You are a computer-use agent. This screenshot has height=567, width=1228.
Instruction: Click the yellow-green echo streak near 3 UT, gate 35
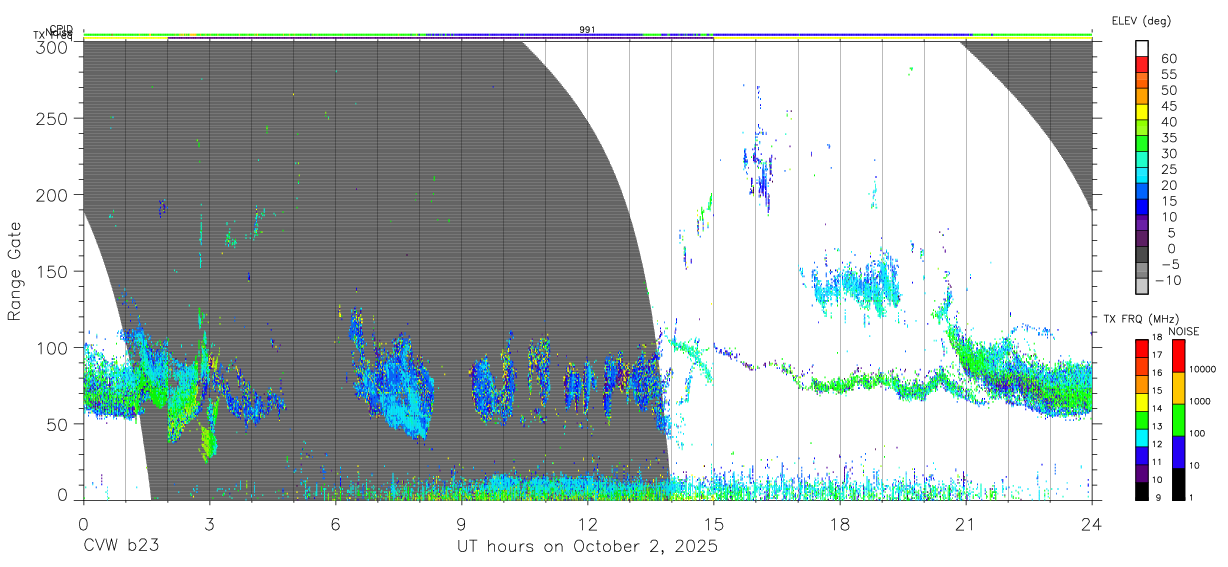click(x=208, y=442)
